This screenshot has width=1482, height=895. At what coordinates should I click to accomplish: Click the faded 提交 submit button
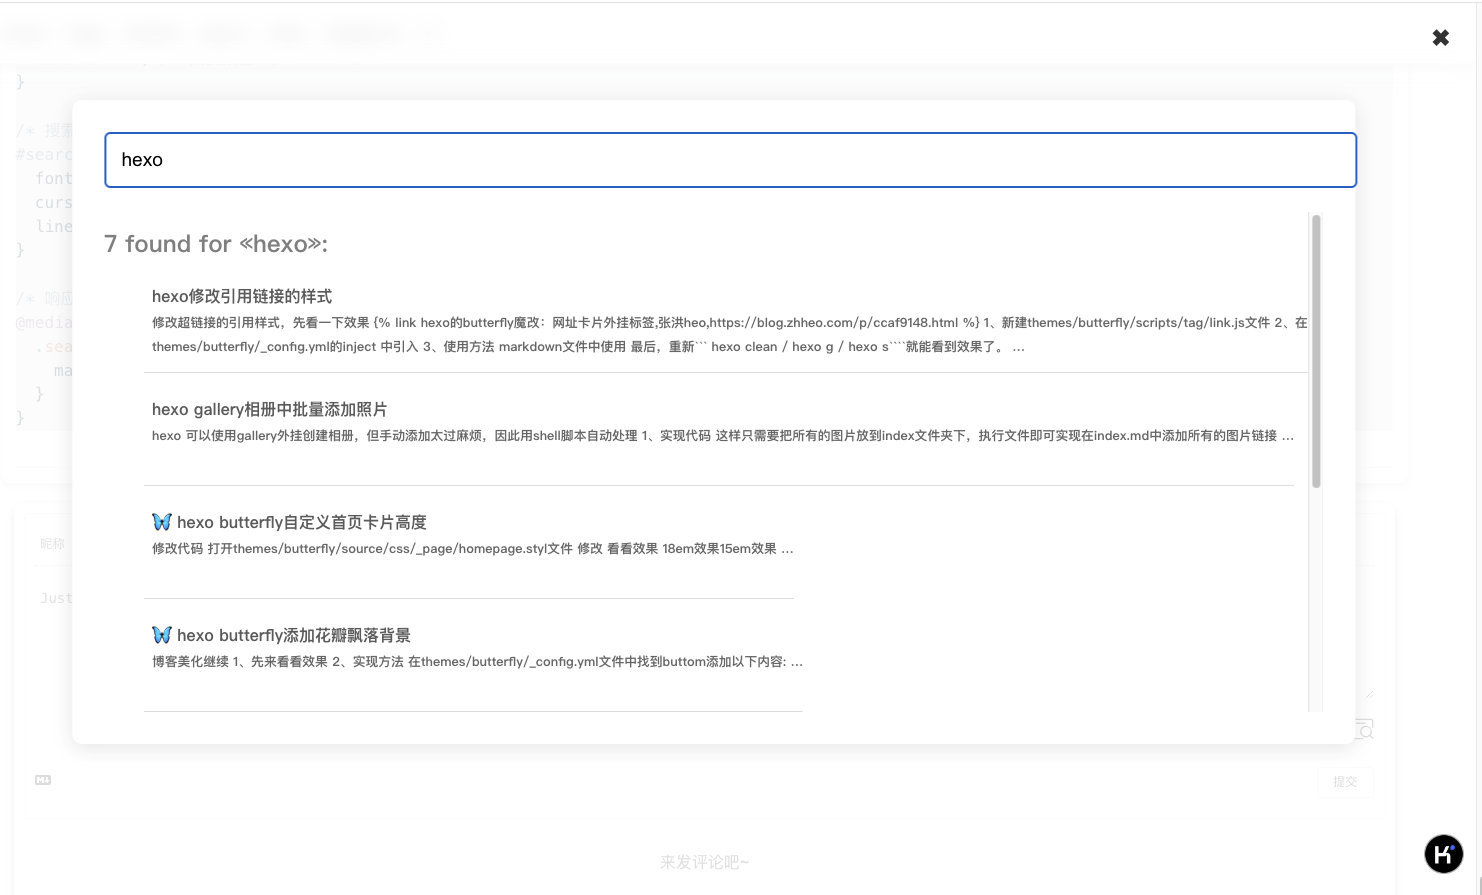(x=1344, y=782)
